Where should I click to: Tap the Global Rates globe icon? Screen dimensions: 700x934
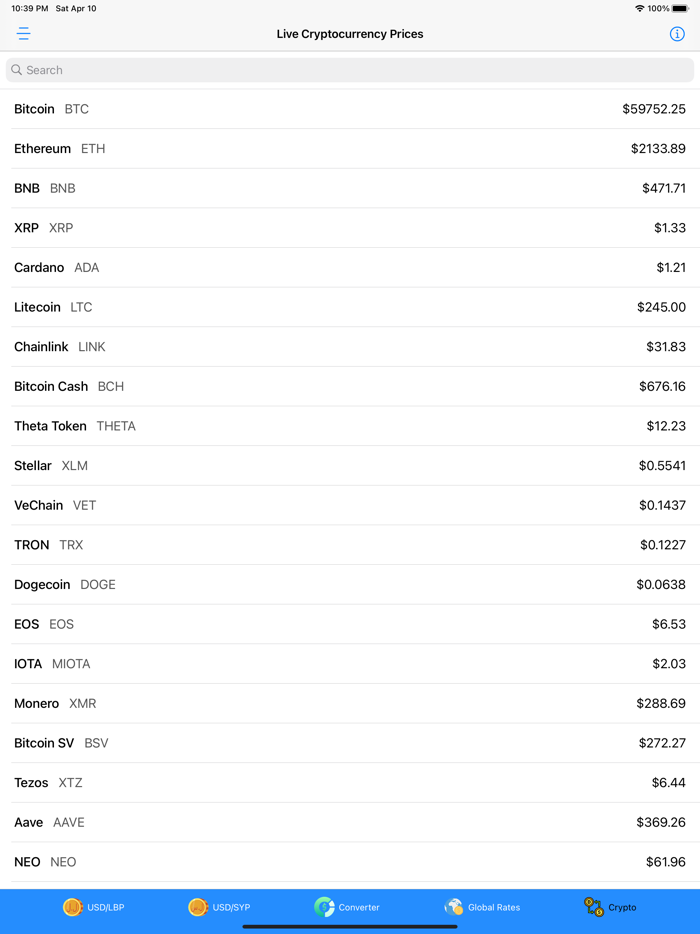[454, 907]
